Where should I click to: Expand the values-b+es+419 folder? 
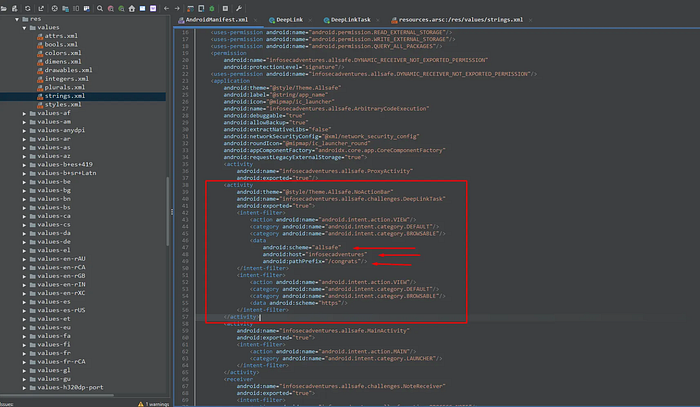[x=25, y=165]
